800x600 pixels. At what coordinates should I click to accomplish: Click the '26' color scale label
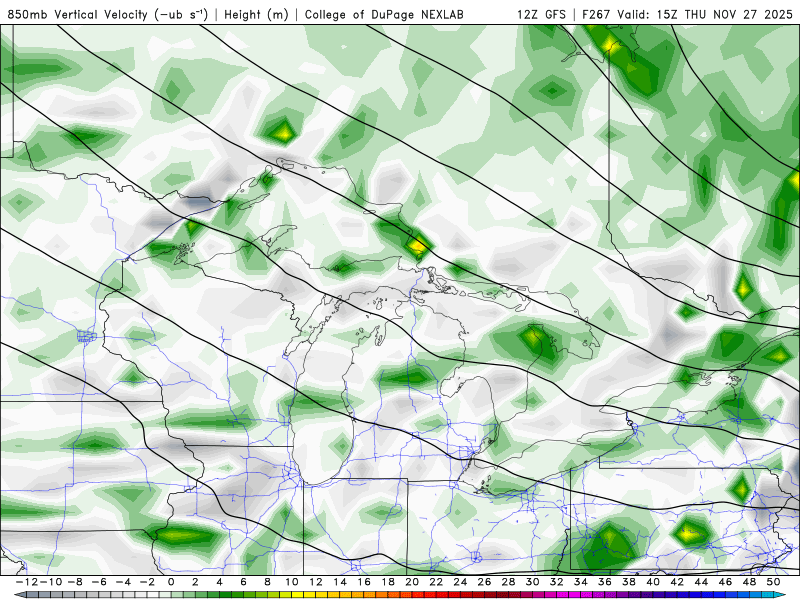coord(484,582)
